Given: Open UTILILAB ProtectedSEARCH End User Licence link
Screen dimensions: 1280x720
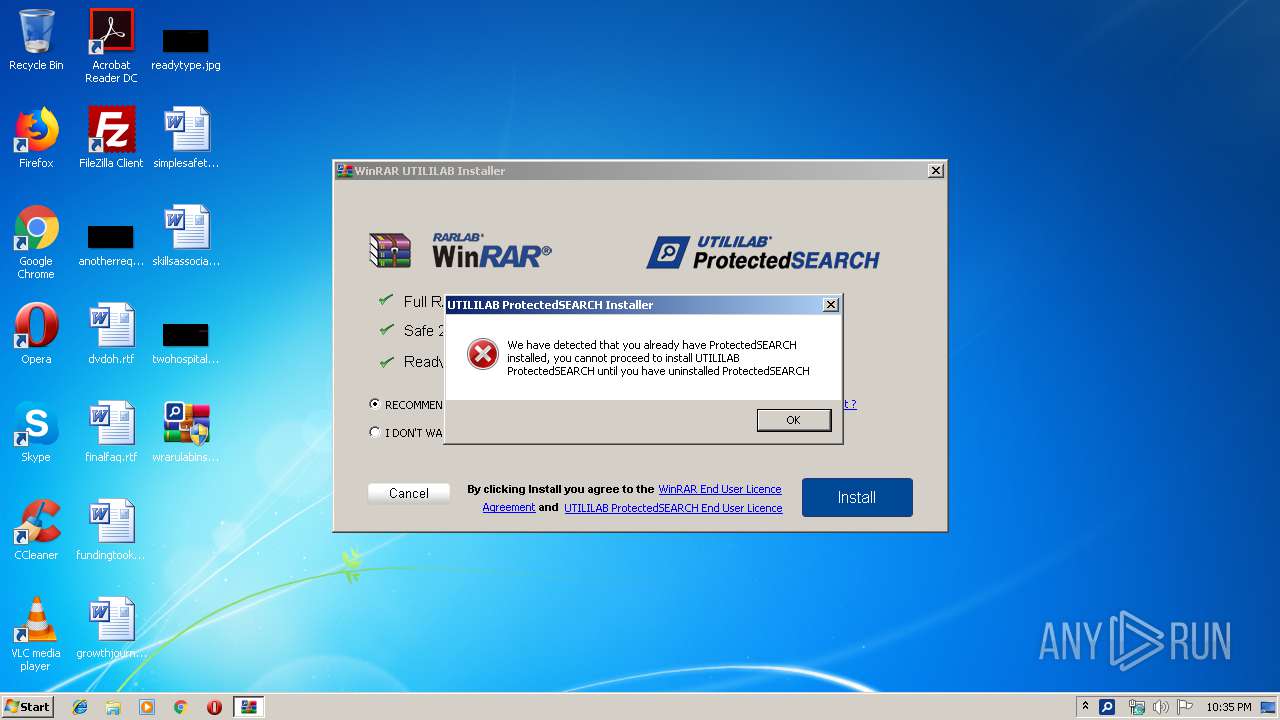Looking at the screenshot, I should [673, 508].
